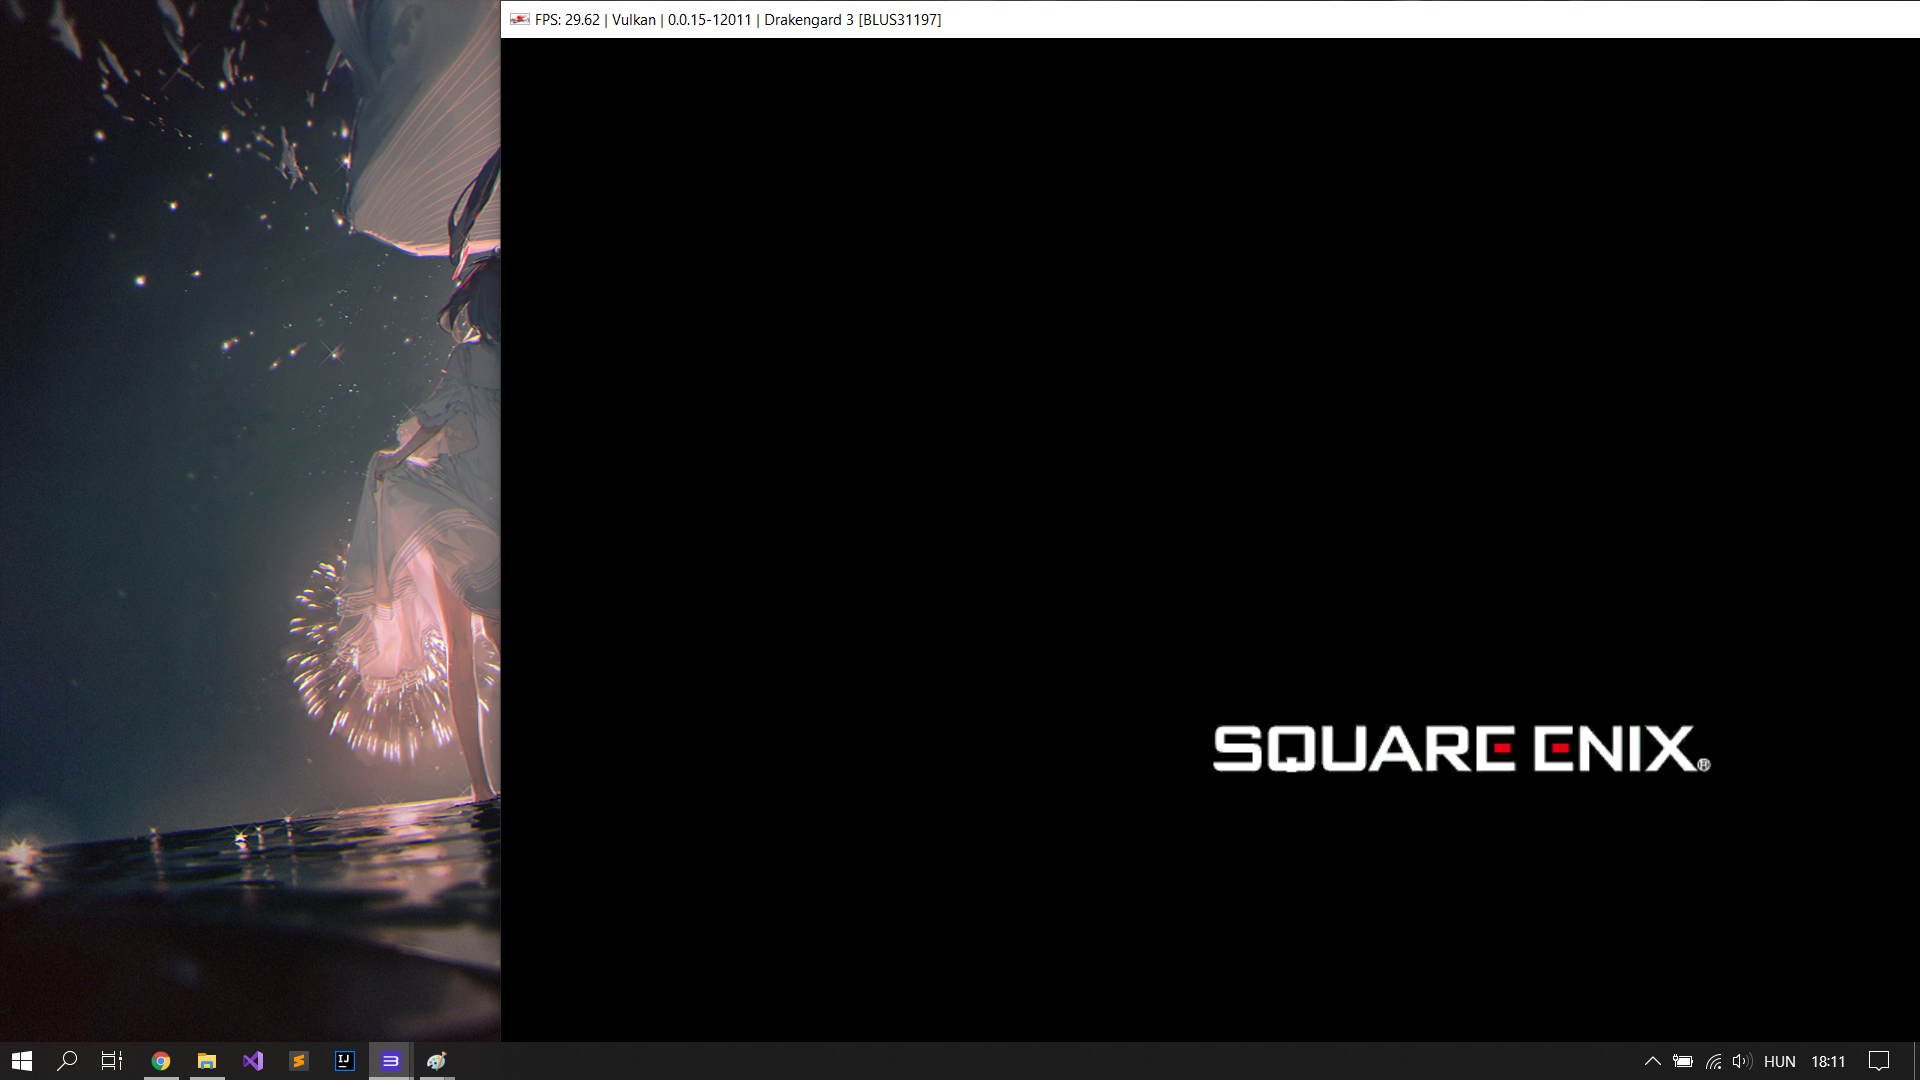
Task: Open Sublime Text from the taskbar
Action: [x=299, y=1061]
